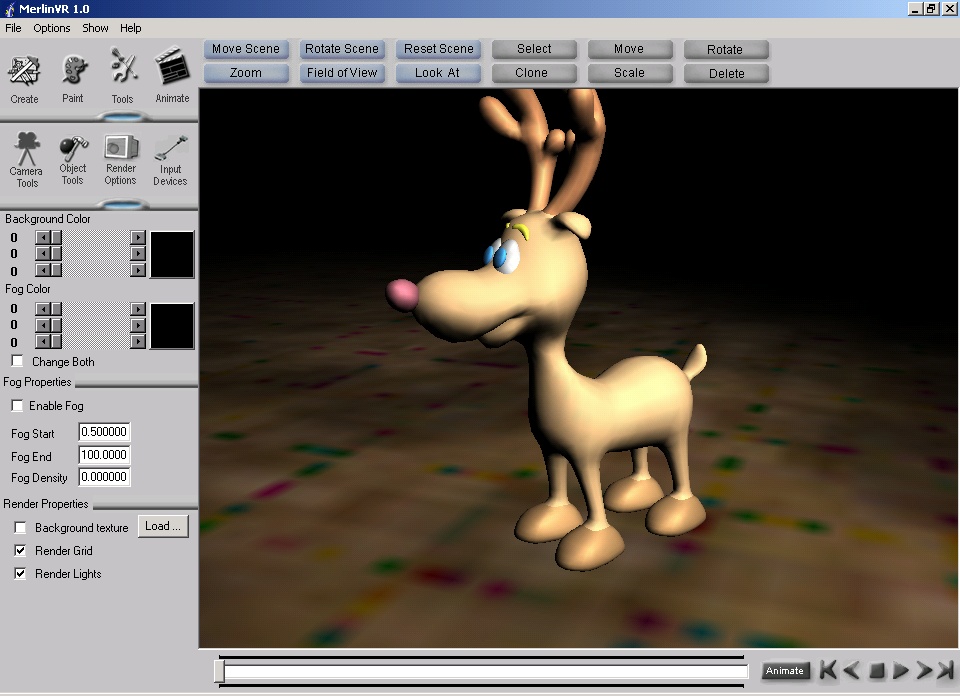
Task: Click the upper panel collapse handle
Action: [122, 116]
